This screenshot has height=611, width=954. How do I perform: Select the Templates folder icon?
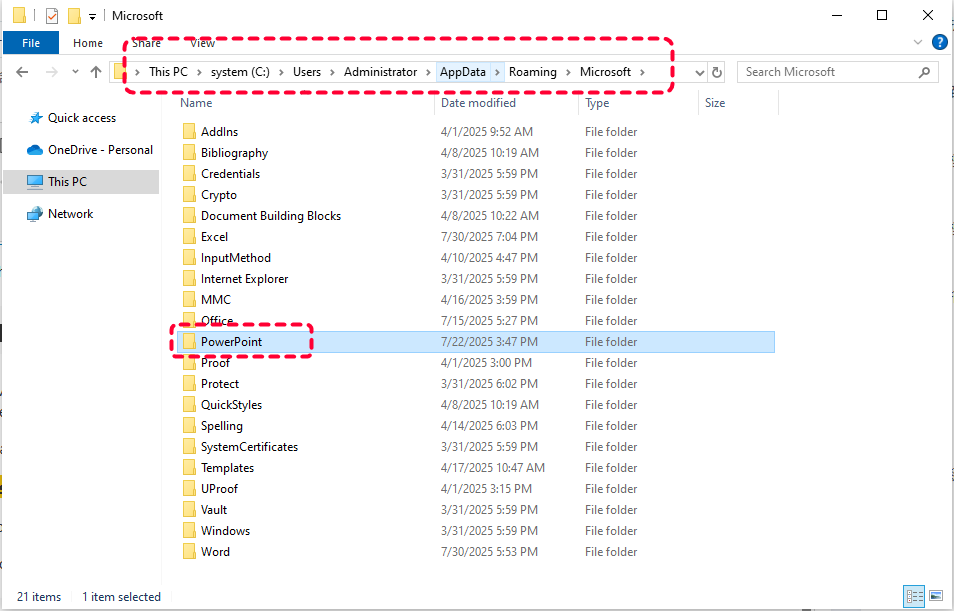pos(189,467)
